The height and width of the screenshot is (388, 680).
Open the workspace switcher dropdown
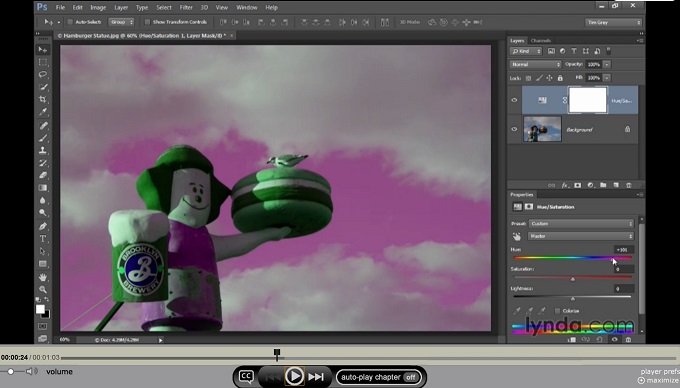tap(613, 22)
